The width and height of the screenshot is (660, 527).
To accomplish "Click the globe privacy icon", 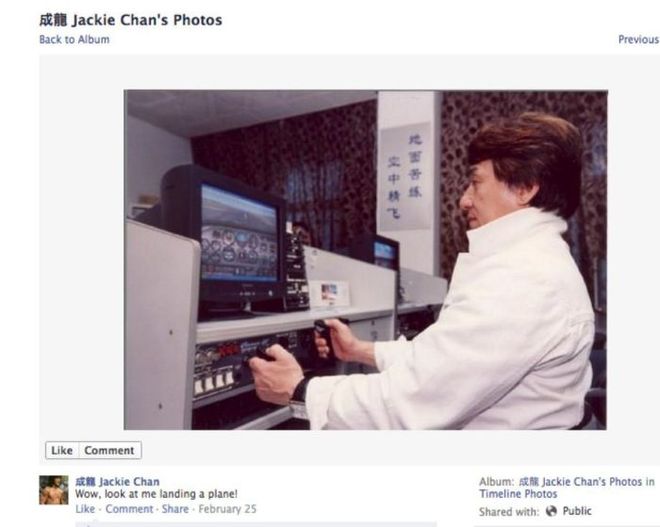I will (551, 511).
